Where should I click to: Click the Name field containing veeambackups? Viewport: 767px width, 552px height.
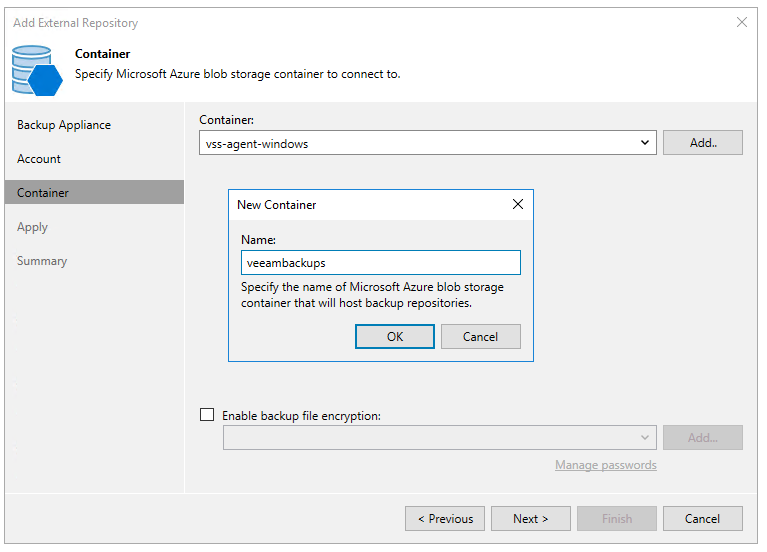pos(380,262)
